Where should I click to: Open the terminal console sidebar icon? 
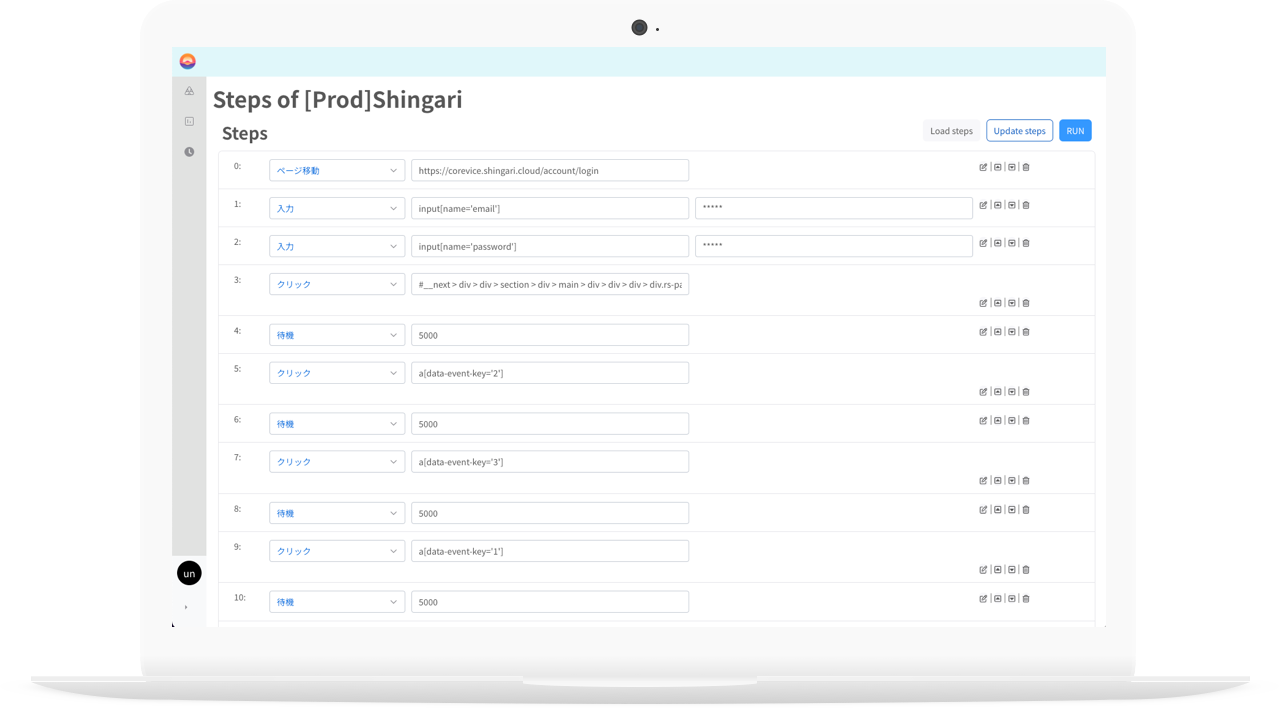click(189, 121)
